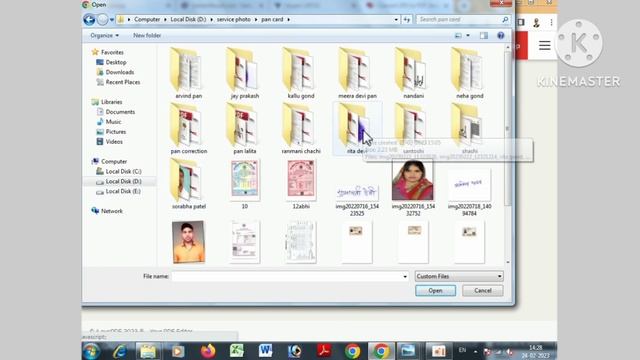Open Adobe Reader from taskbar
Viewport: 640px width, 360px height.
click(x=324, y=351)
